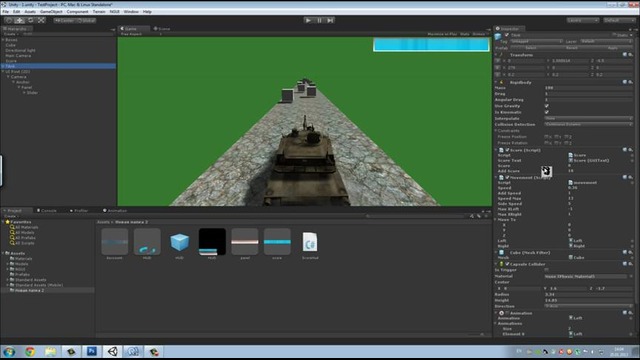Open the Layer dropdown in Inspector
Image resolution: width=640 pixels, height=360 pixels.
click(x=606, y=41)
